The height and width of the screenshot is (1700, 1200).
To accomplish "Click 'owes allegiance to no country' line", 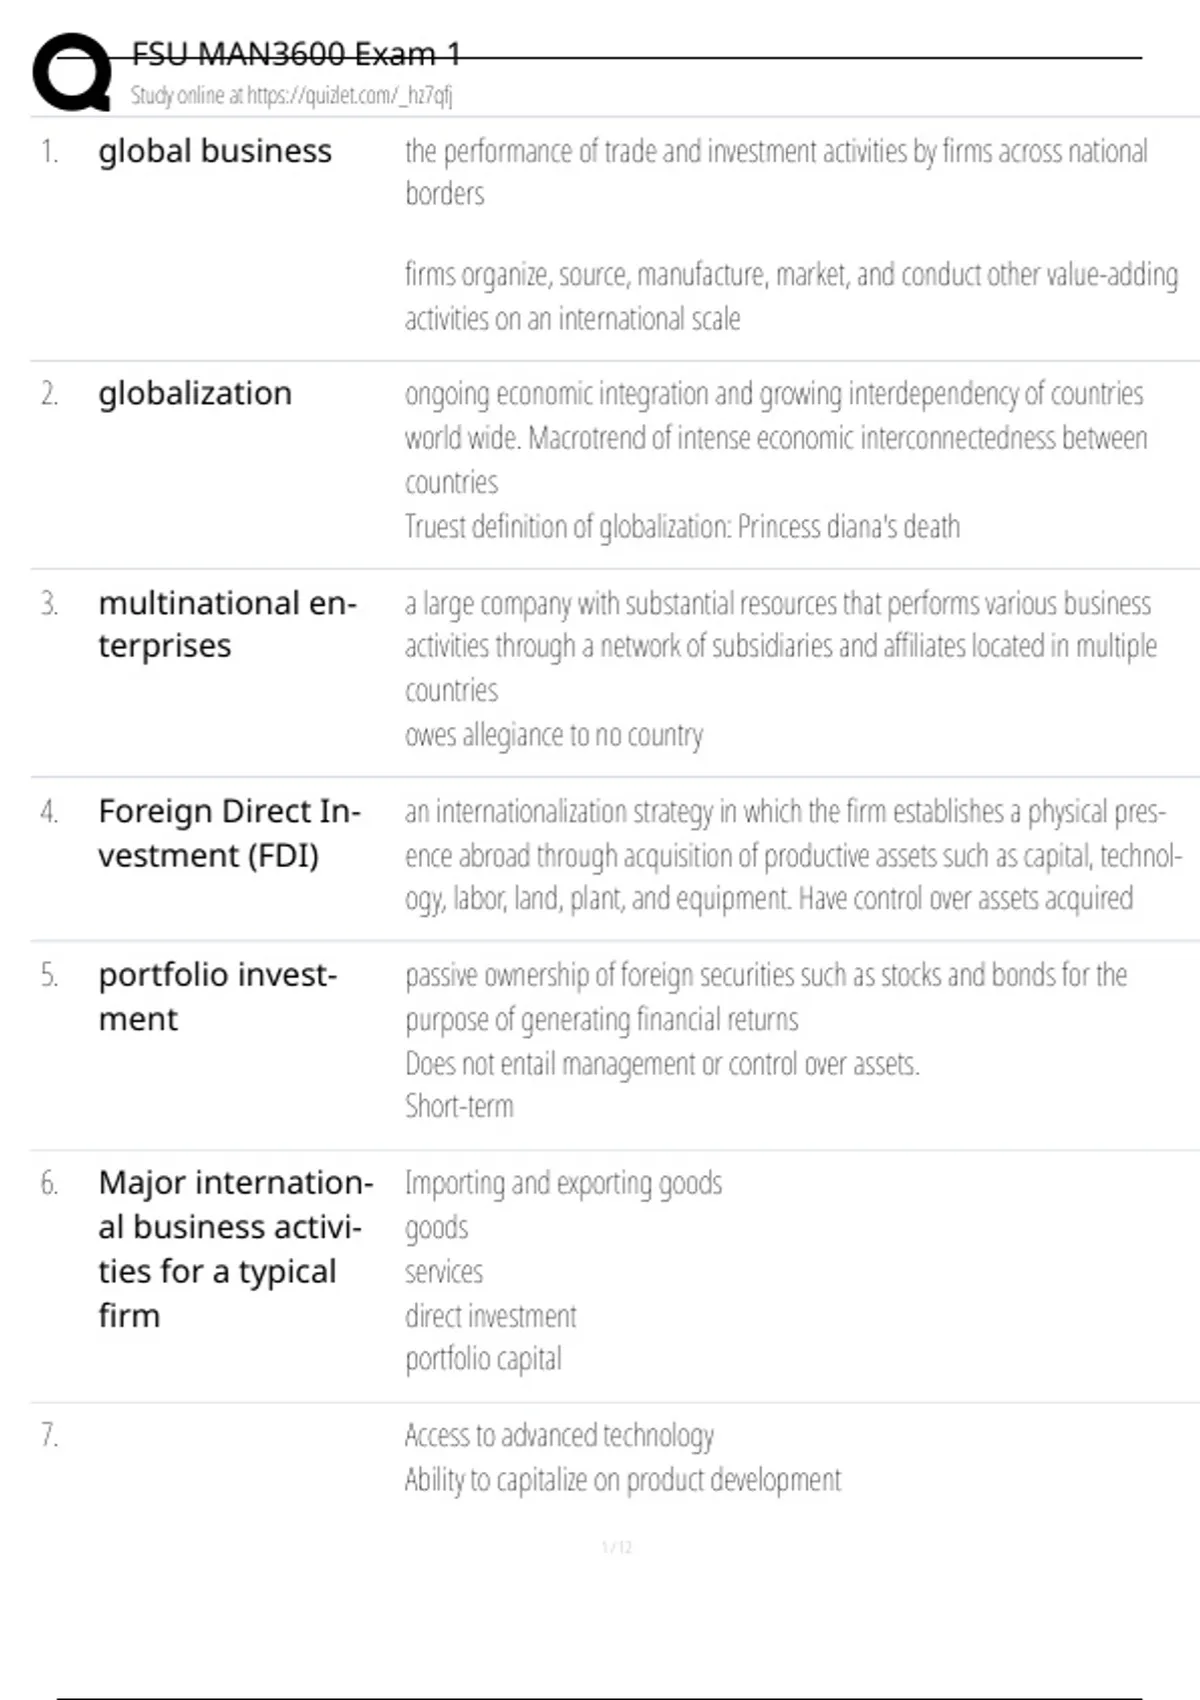I will (x=554, y=735).
